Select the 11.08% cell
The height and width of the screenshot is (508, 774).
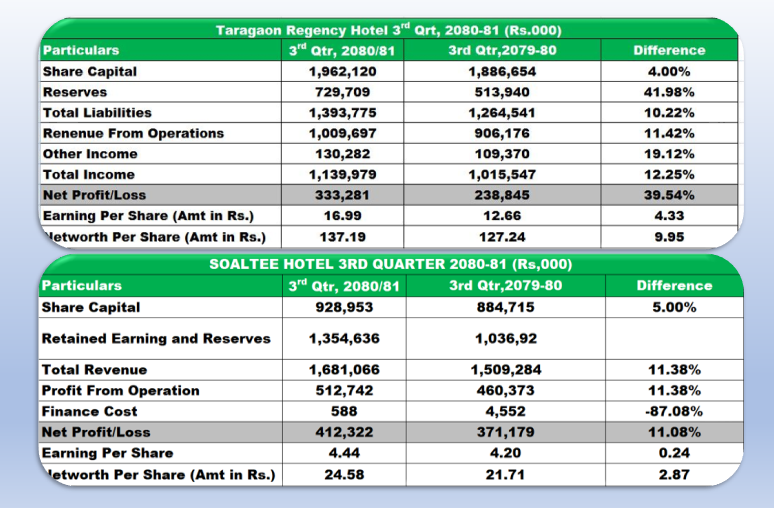(674, 432)
